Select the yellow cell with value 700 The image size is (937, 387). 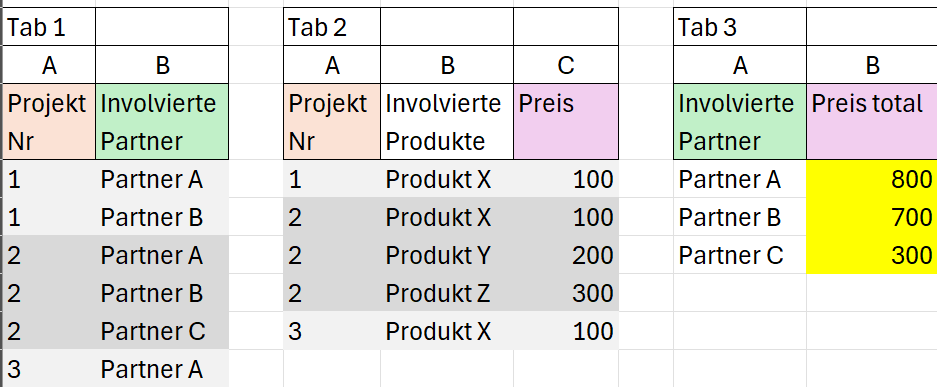pyautogui.click(x=872, y=217)
